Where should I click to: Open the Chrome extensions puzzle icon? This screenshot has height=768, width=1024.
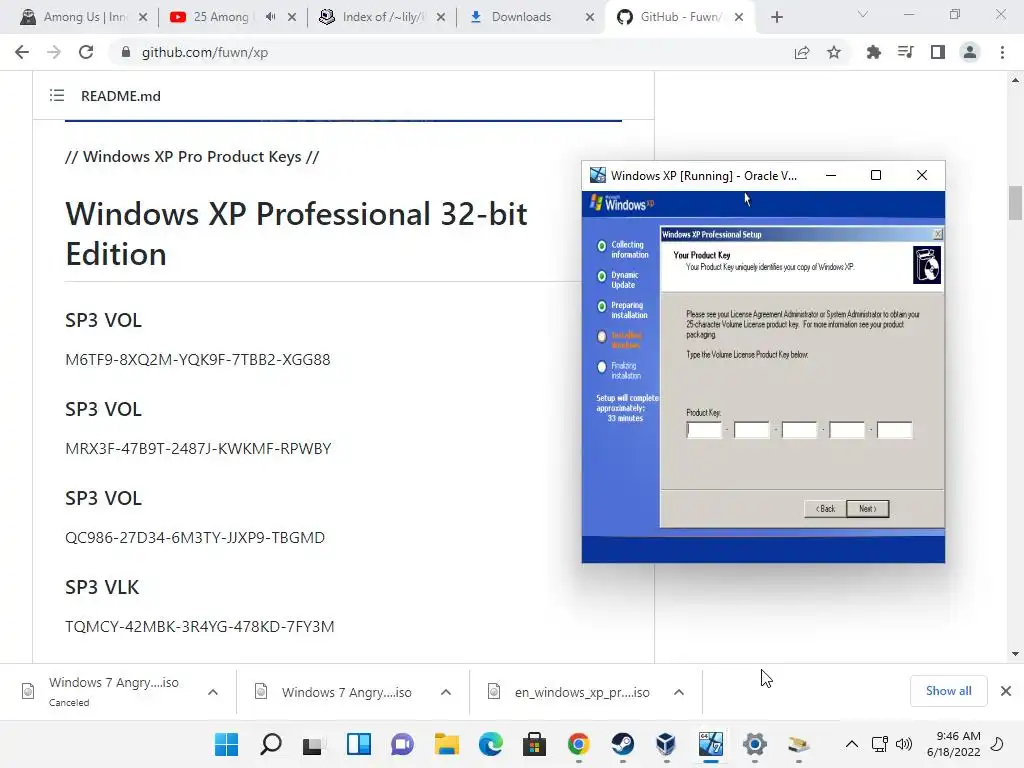873,52
